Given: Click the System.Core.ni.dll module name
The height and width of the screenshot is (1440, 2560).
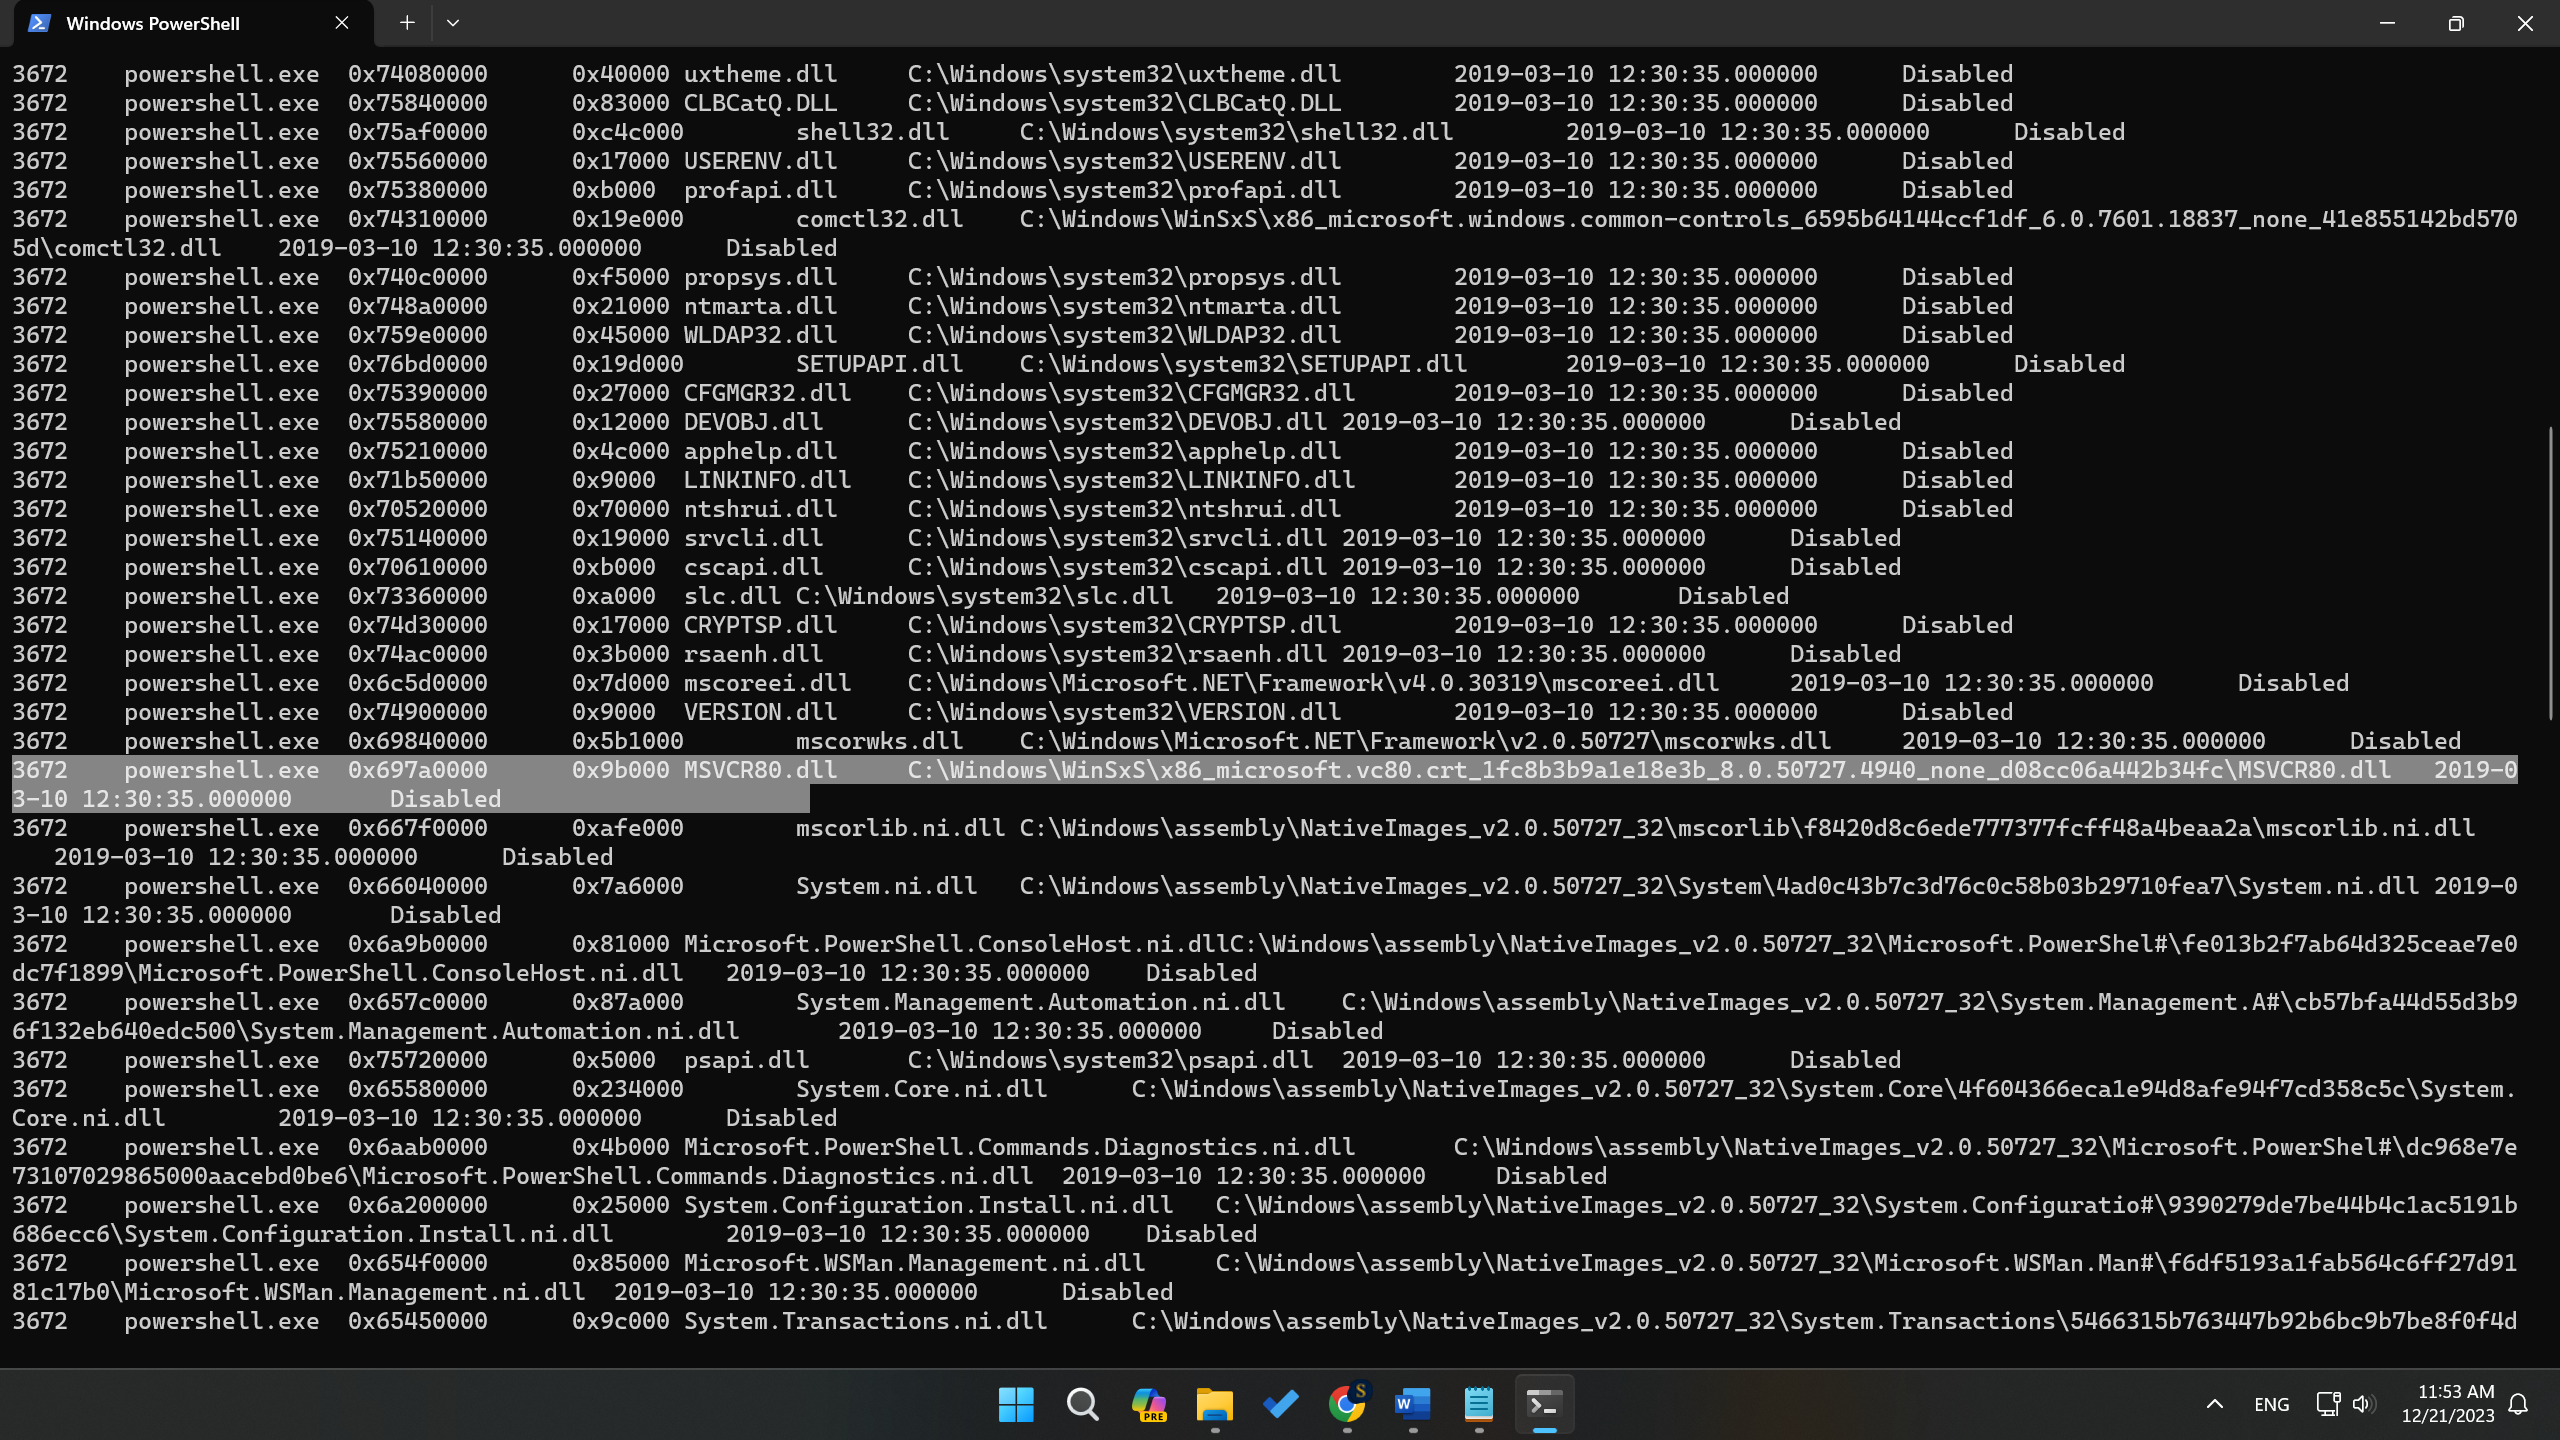Looking at the screenshot, I should [921, 1089].
